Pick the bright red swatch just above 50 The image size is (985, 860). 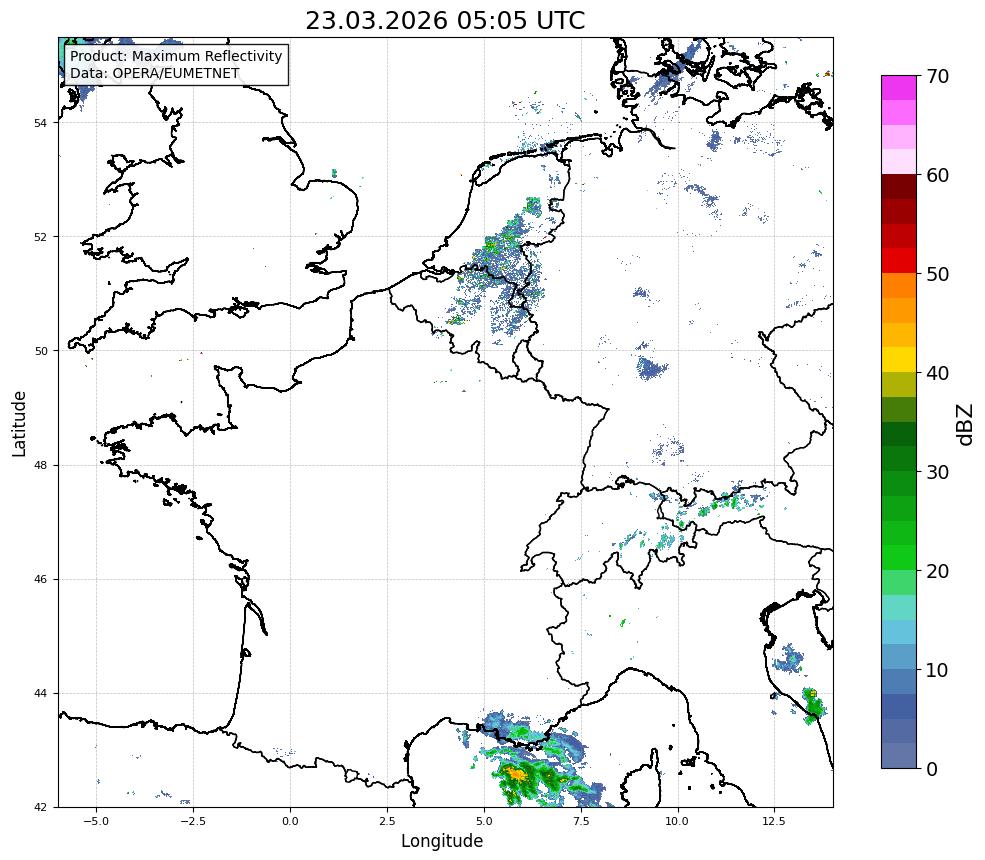(x=899, y=261)
